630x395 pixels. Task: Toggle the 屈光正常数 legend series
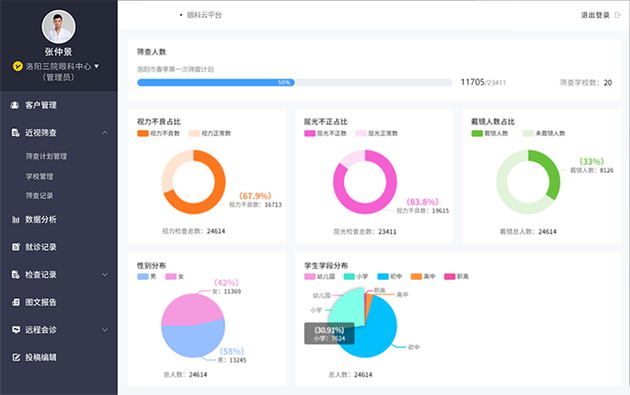point(376,133)
